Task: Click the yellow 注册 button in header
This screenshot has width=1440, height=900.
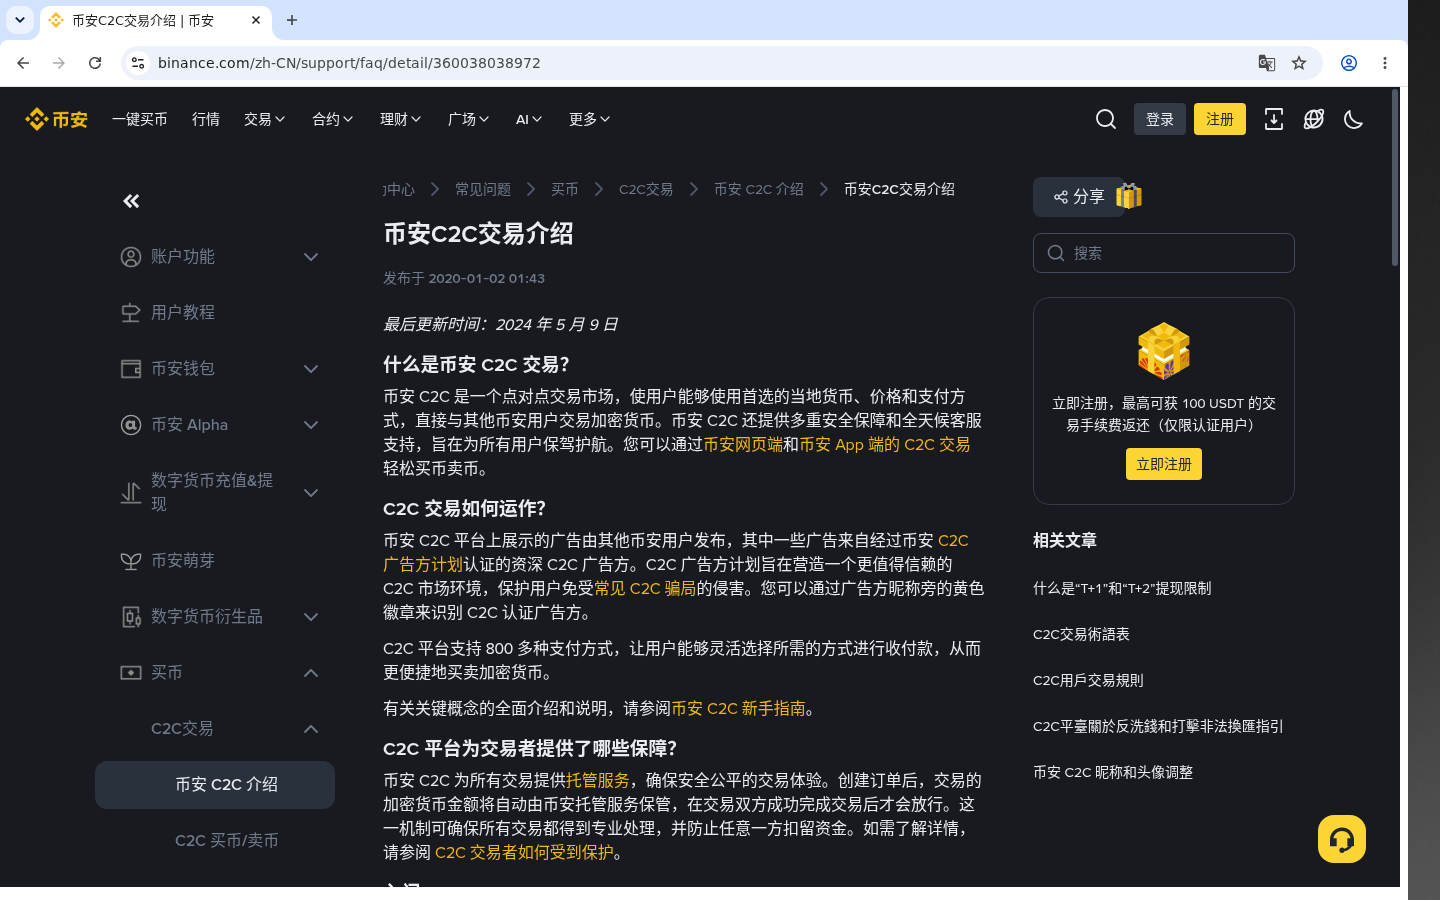Action: click(x=1220, y=119)
